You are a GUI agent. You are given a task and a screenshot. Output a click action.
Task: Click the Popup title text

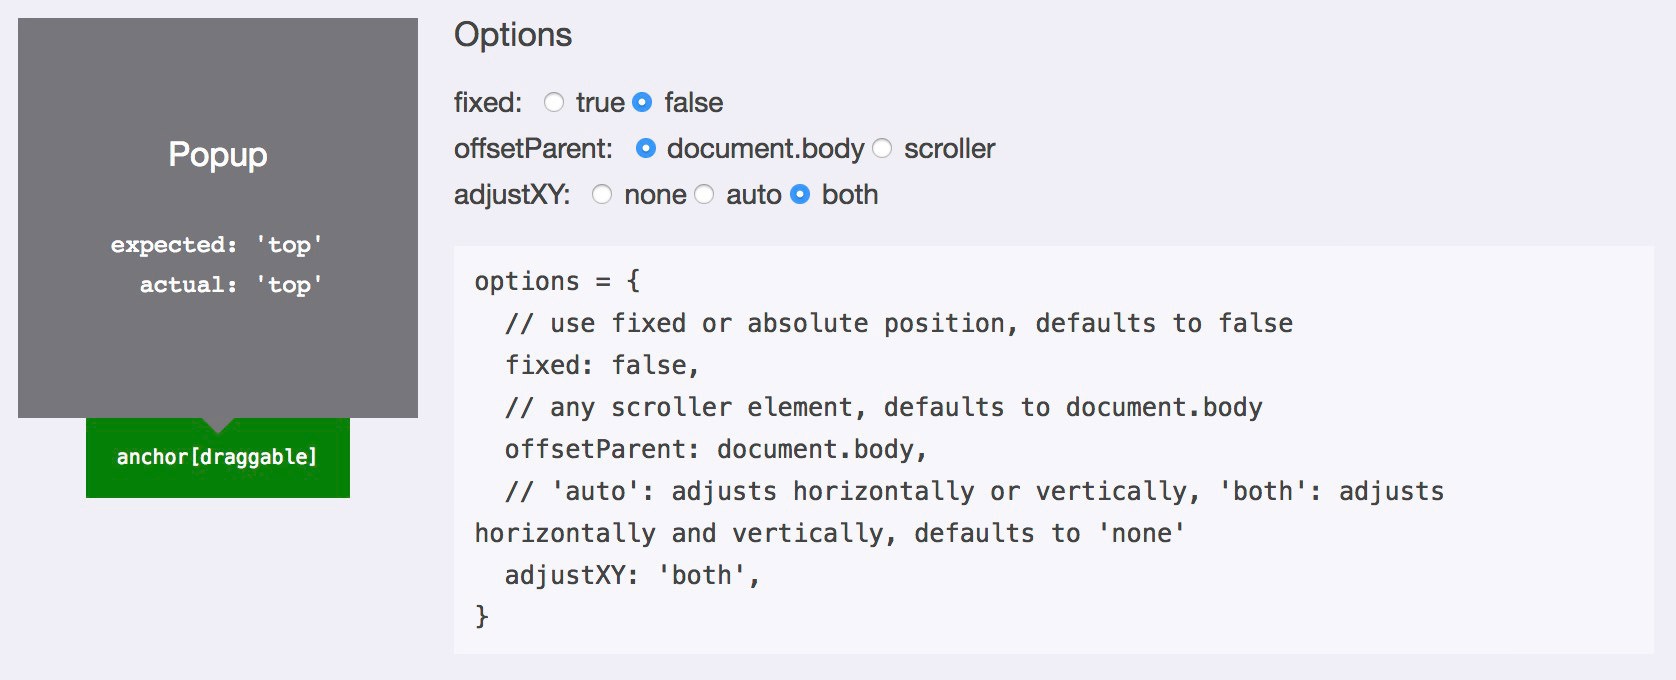(x=218, y=154)
